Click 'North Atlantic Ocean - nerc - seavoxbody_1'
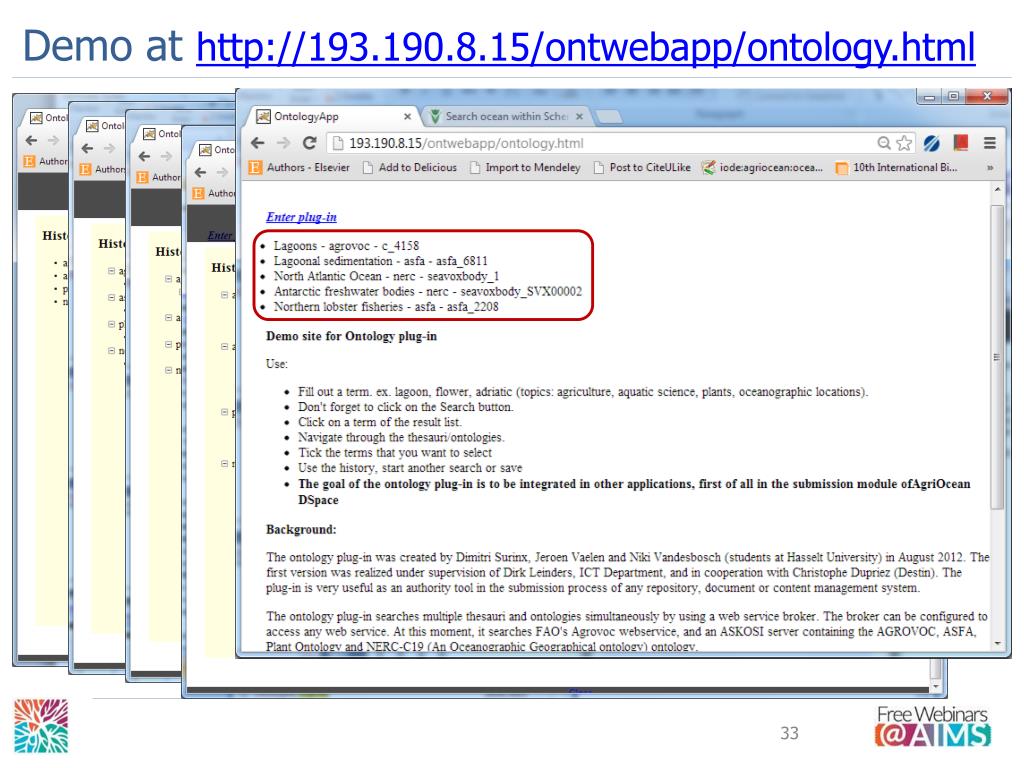 tap(386, 276)
